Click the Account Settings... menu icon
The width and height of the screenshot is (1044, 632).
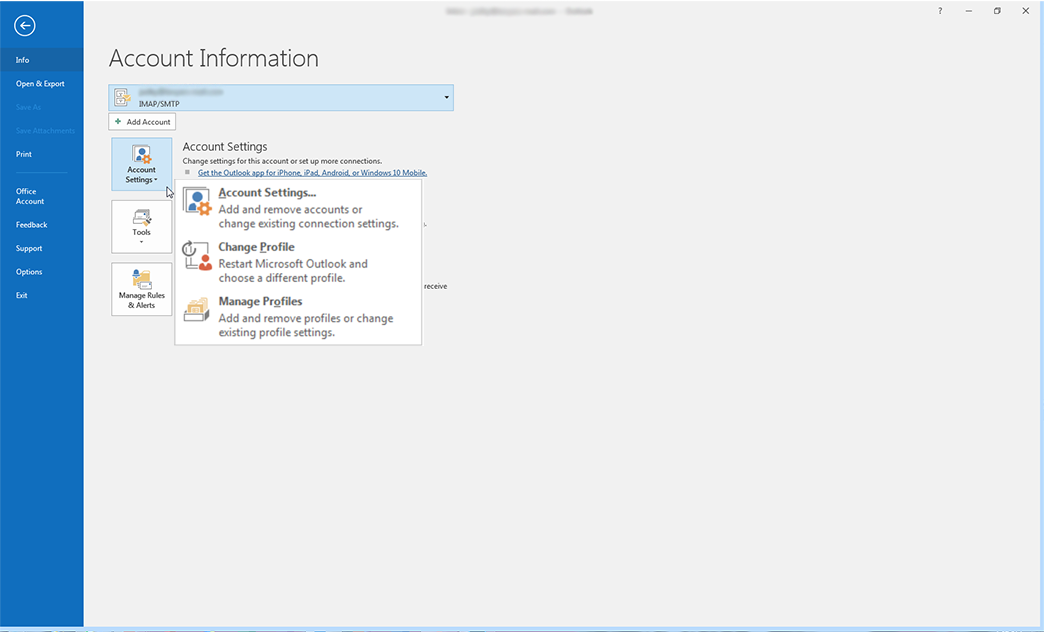pyautogui.click(x=198, y=201)
